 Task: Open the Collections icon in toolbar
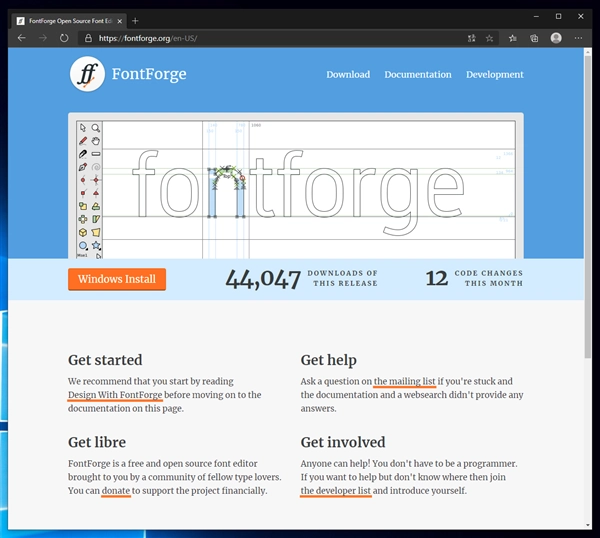pos(534,38)
